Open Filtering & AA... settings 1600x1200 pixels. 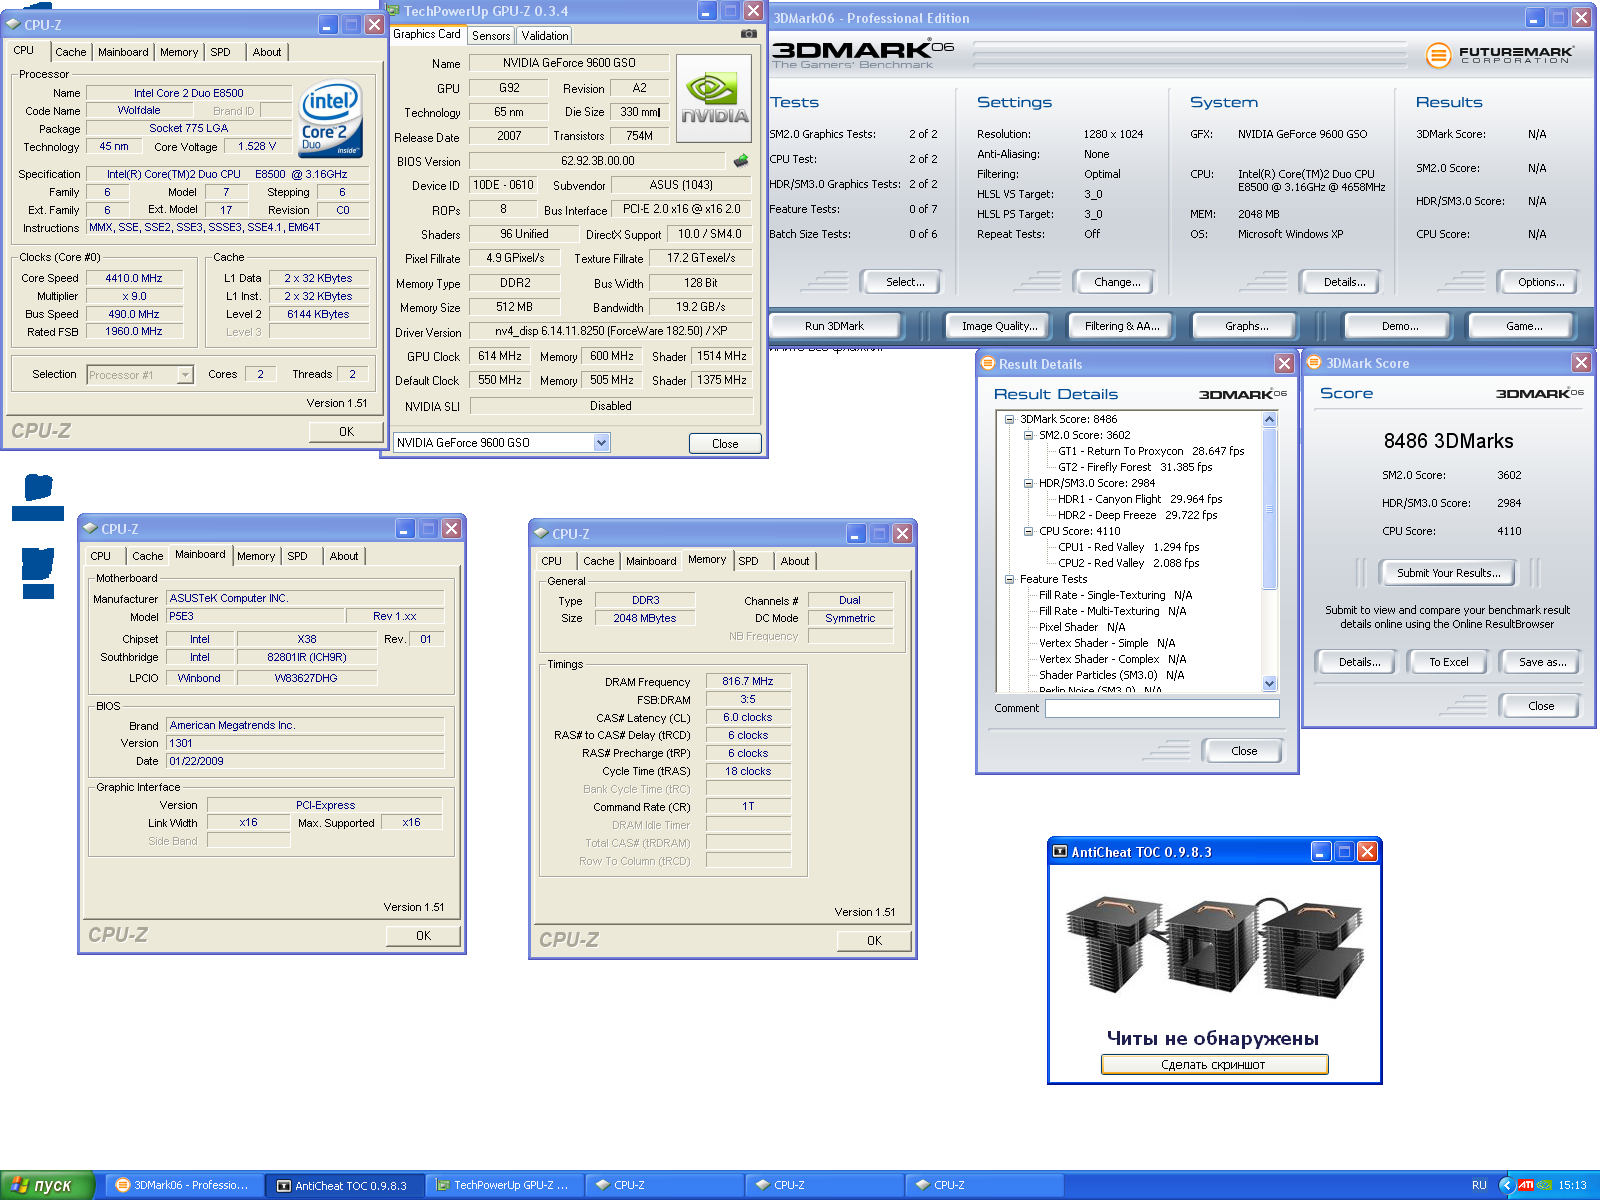pyautogui.click(x=1122, y=326)
